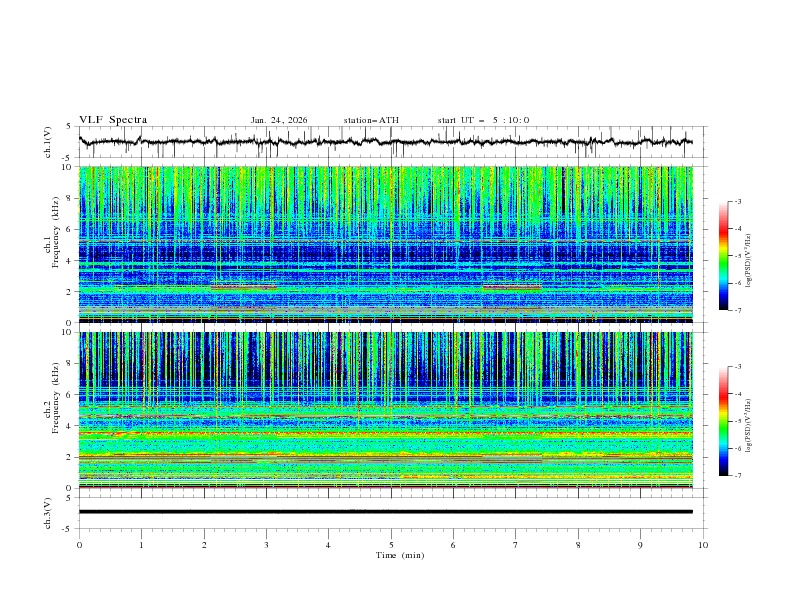Click the VLF Spectra title text
Image resolution: width=792 pixels, height=612 pixels.
coord(113,120)
